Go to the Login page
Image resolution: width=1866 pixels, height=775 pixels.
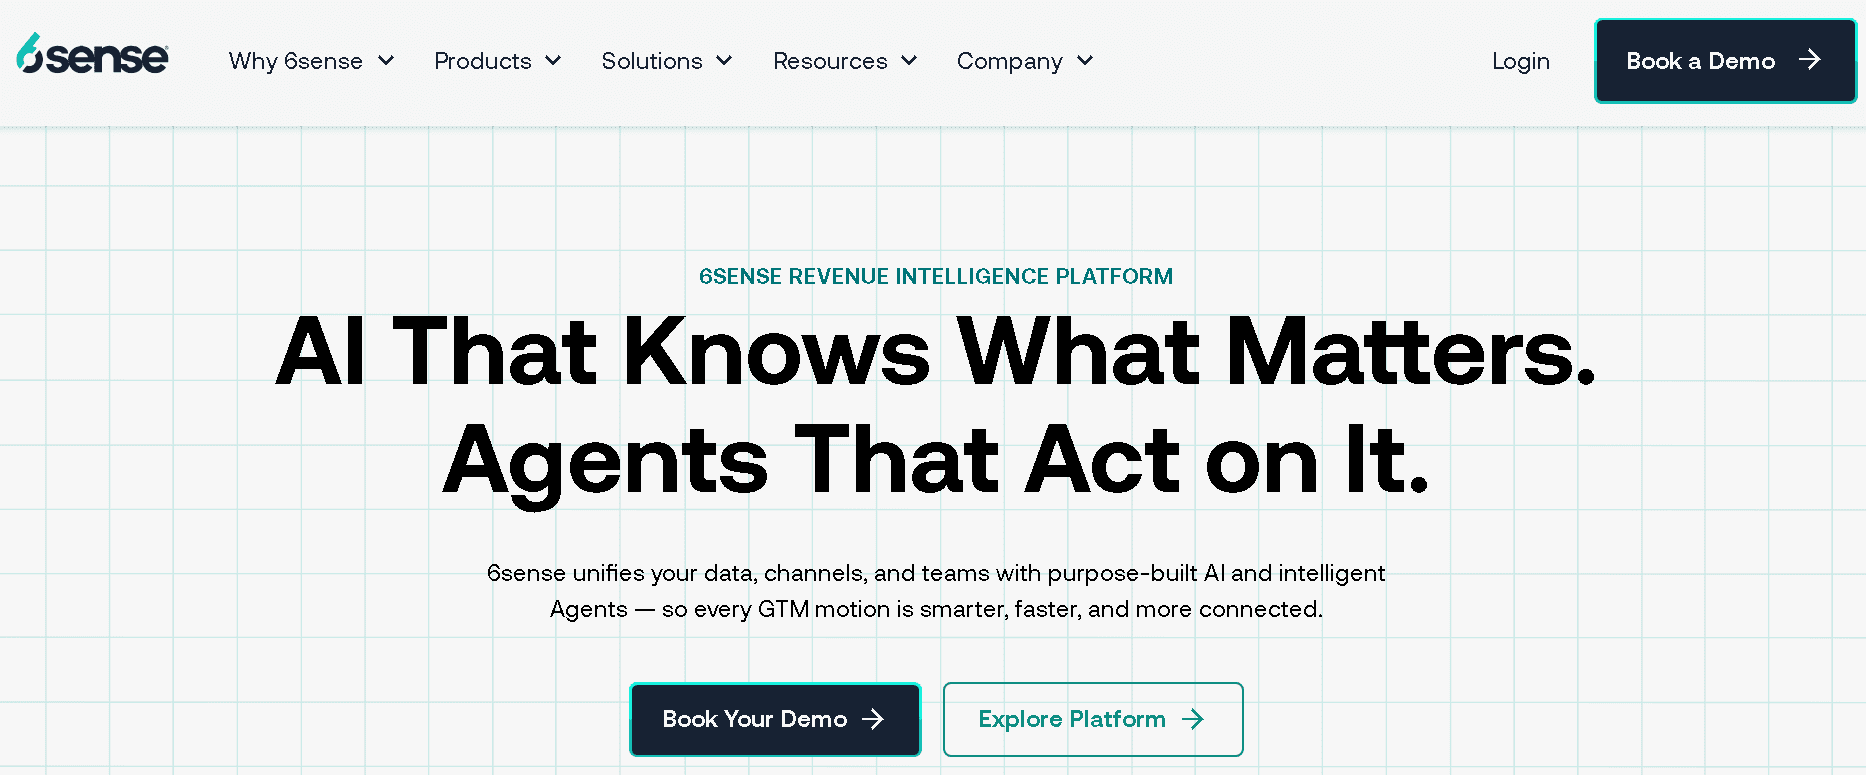coord(1521,61)
